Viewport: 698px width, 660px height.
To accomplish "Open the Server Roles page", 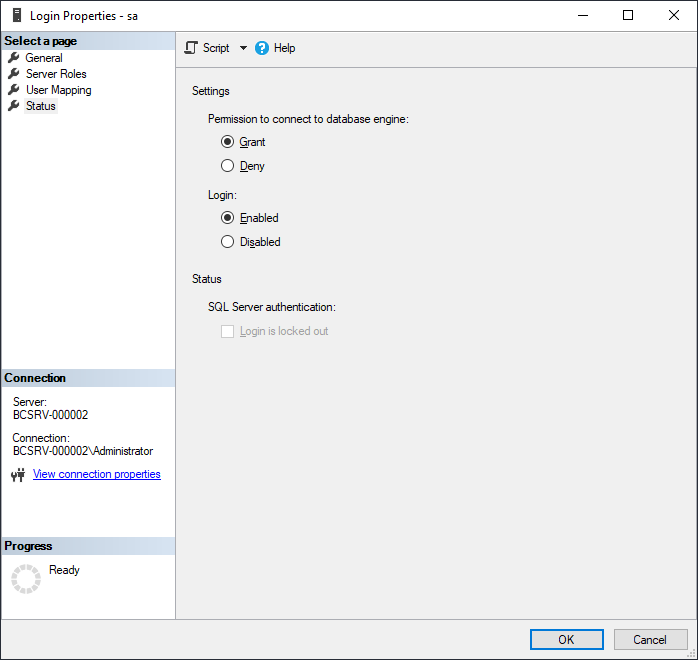I will [x=56, y=74].
